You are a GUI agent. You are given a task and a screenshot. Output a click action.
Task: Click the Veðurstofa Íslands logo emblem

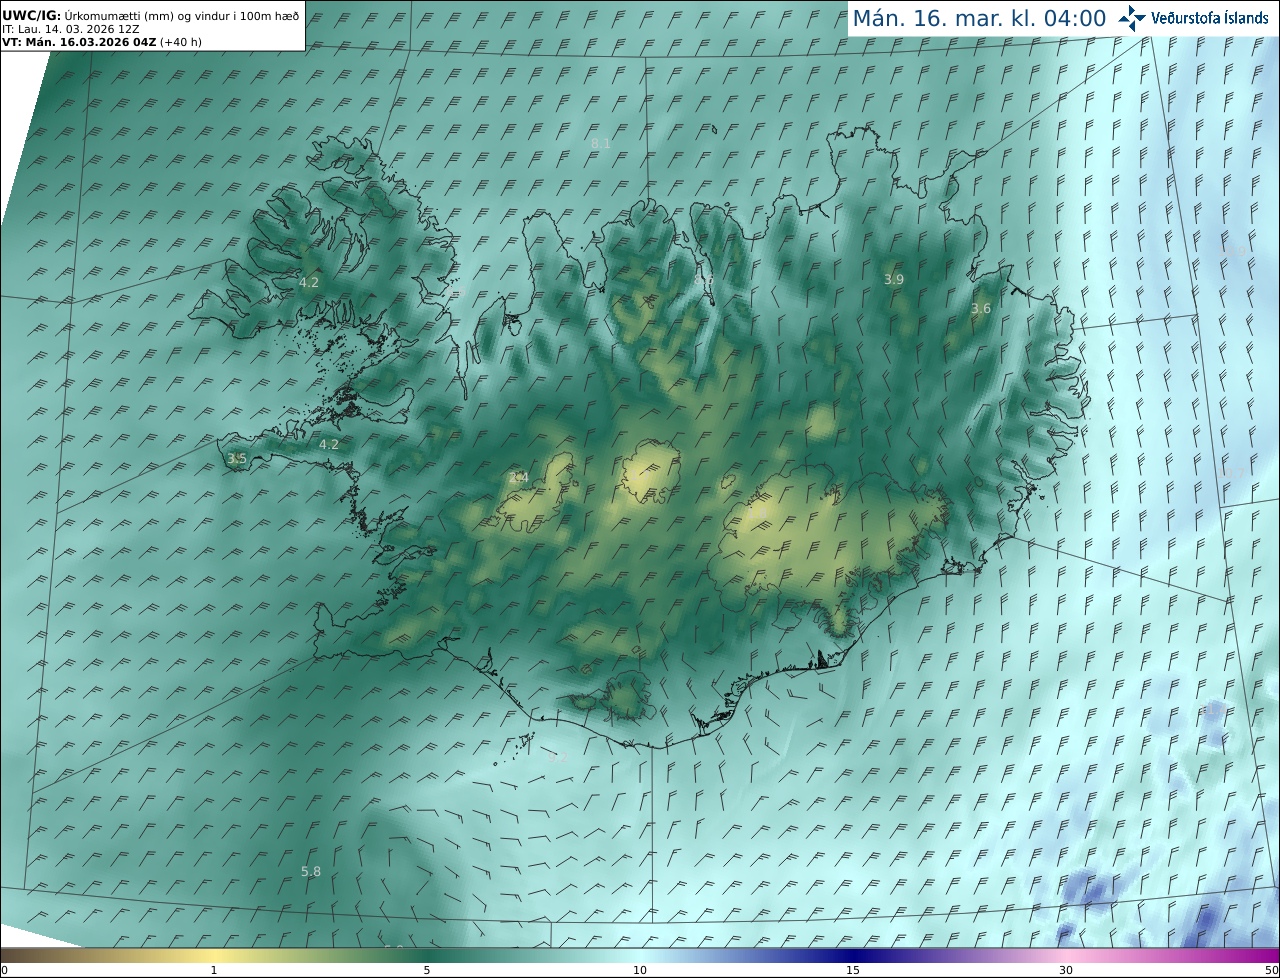click(1132, 18)
